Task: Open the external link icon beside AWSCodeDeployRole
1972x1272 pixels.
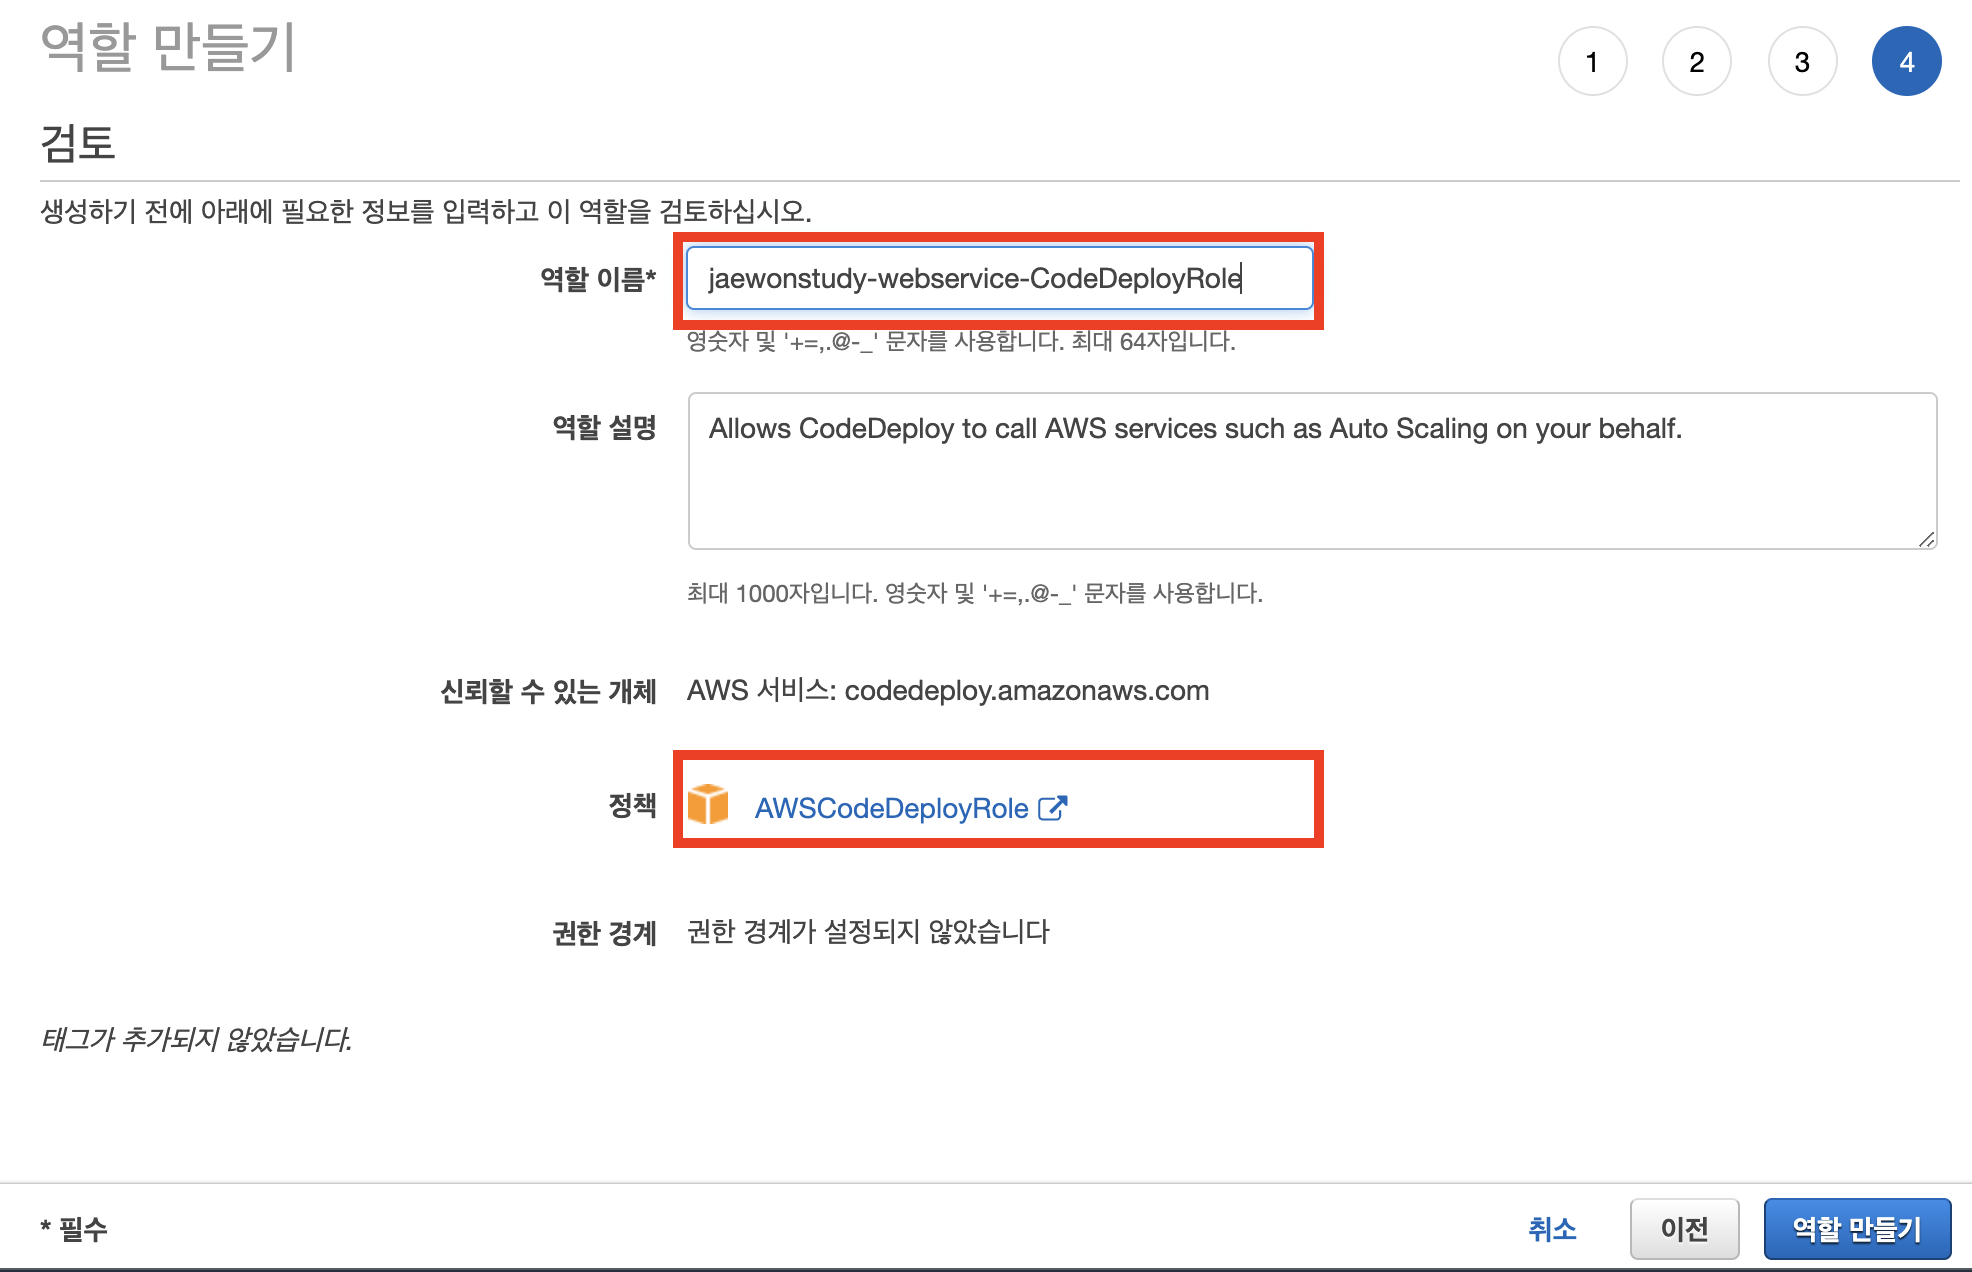Action: 1053,808
